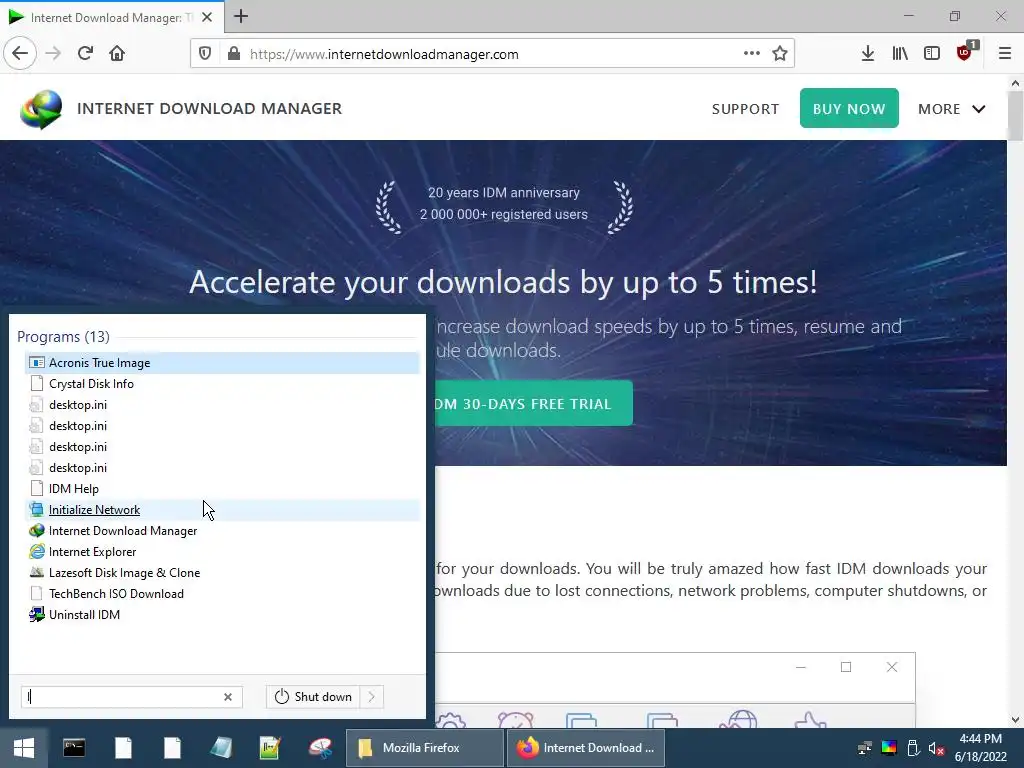Open the Library icon in toolbar
The width and height of the screenshot is (1024, 768).
point(900,54)
